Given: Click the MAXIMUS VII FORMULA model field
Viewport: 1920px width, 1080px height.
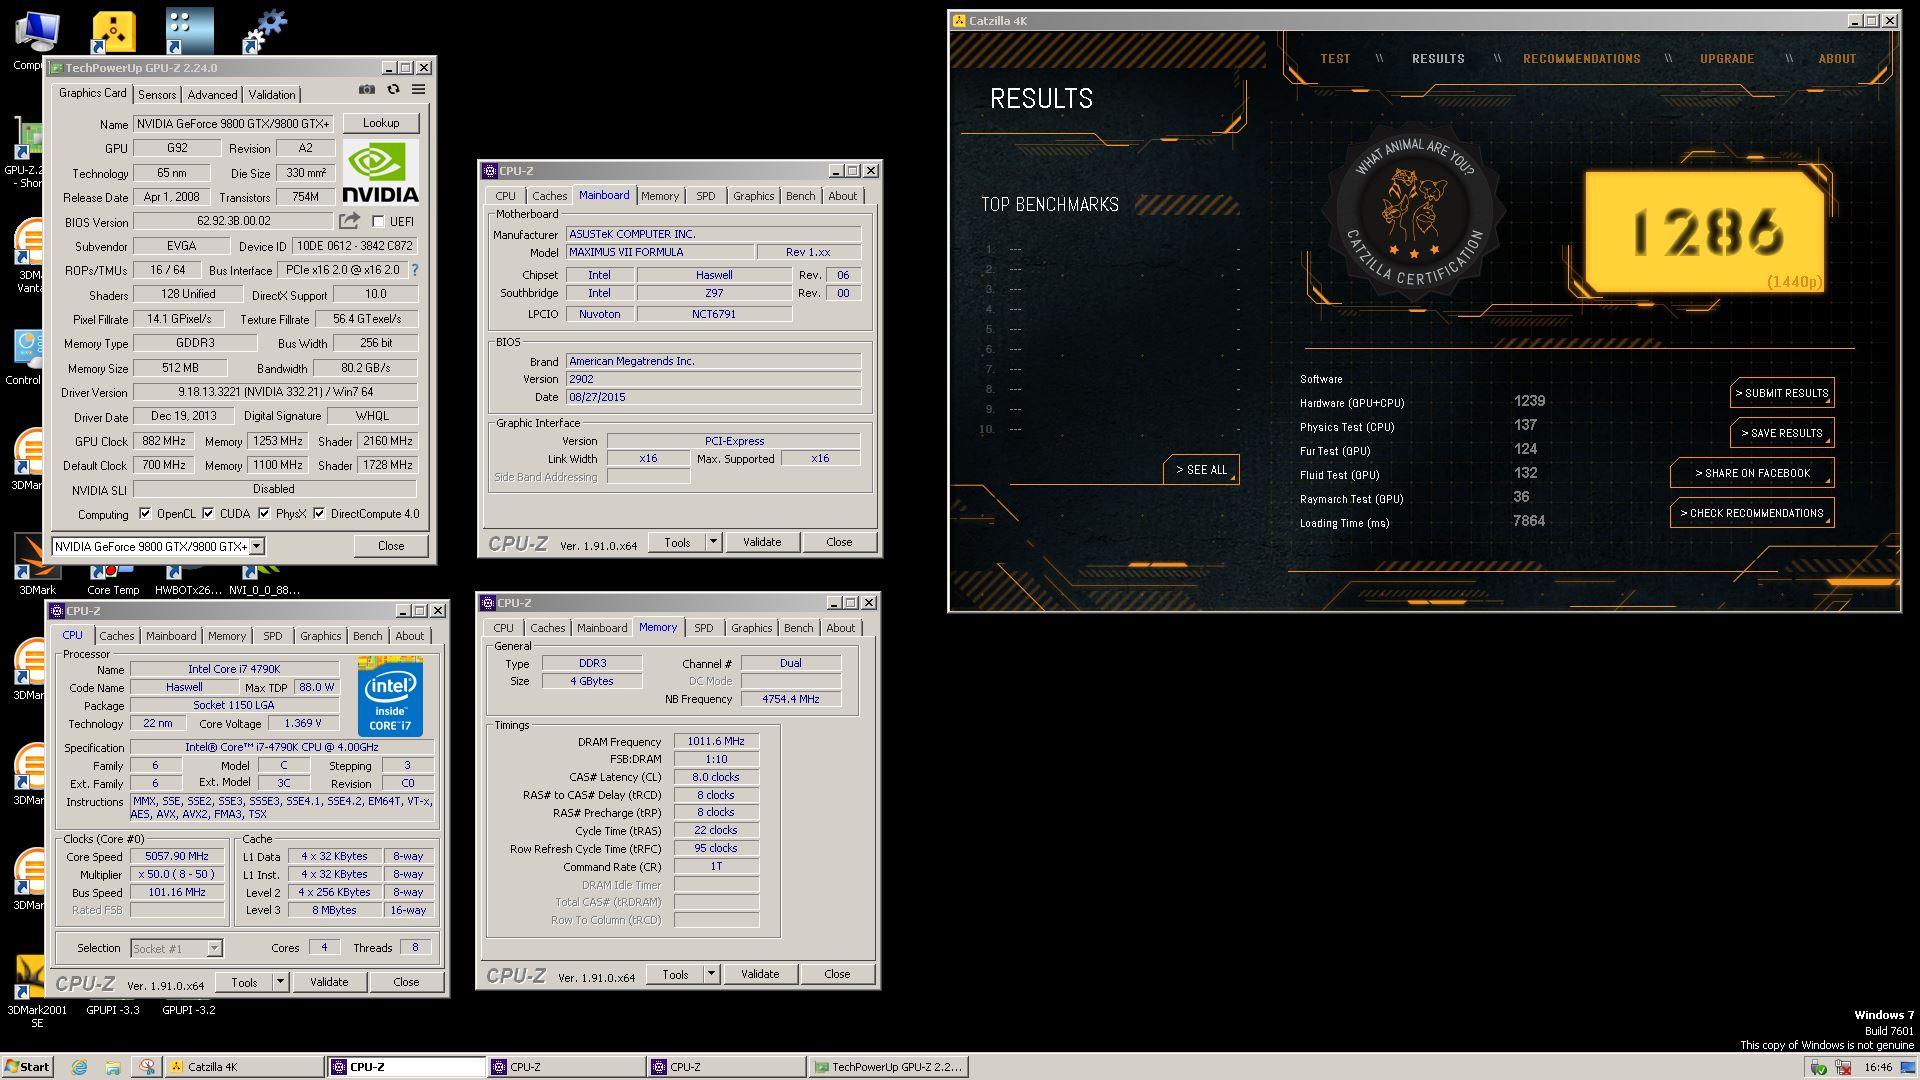Looking at the screenshot, I should tap(659, 252).
